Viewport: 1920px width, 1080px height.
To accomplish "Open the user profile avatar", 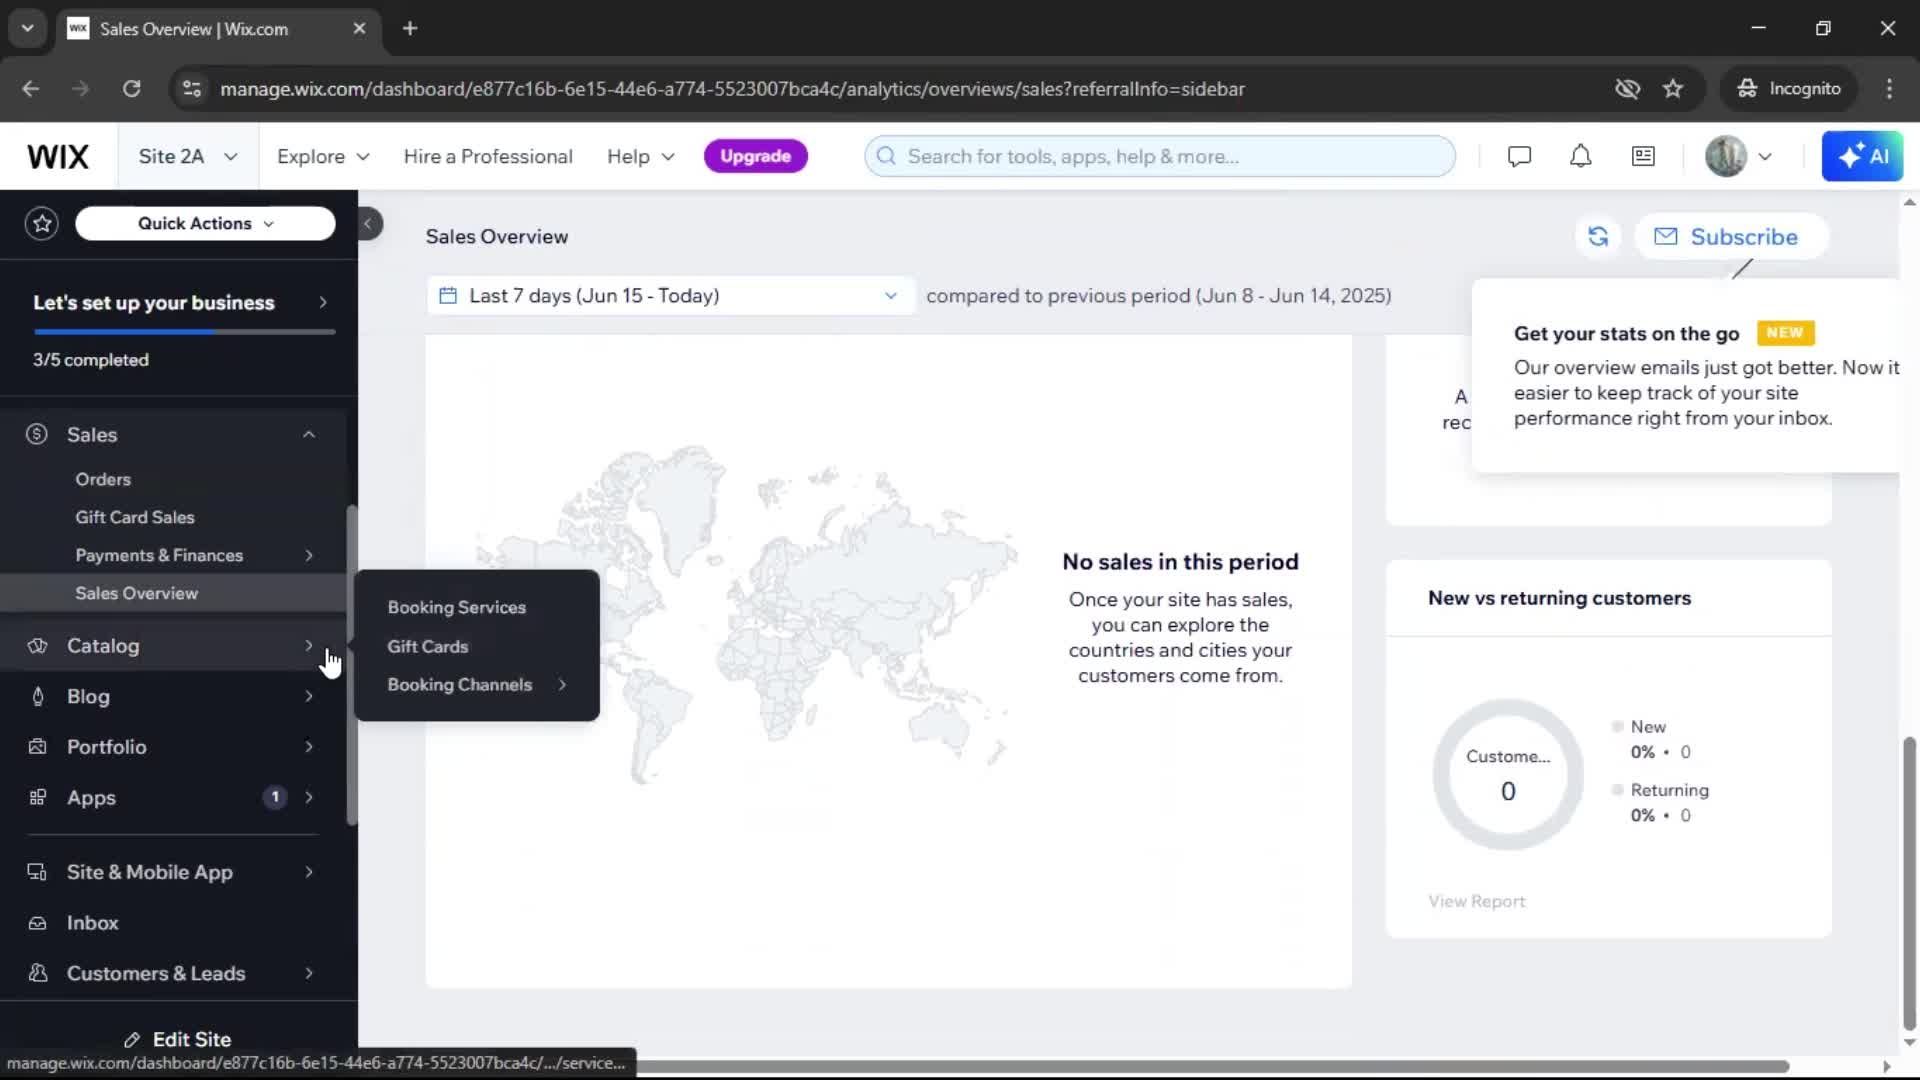I will (1725, 156).
